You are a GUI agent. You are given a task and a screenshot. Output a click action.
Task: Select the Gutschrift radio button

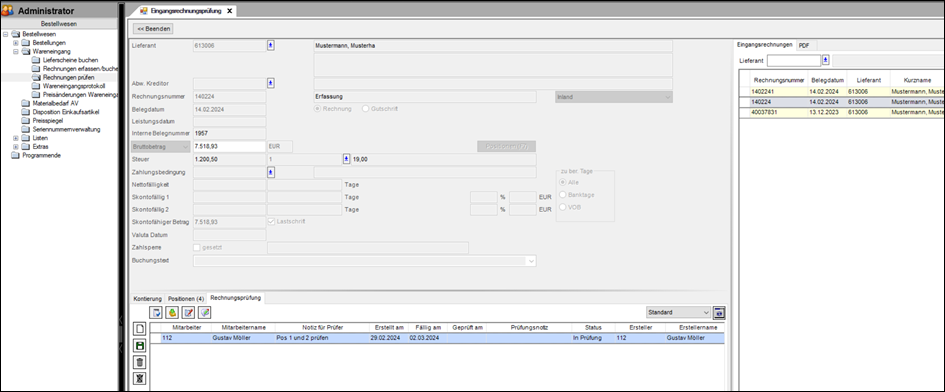365,109
